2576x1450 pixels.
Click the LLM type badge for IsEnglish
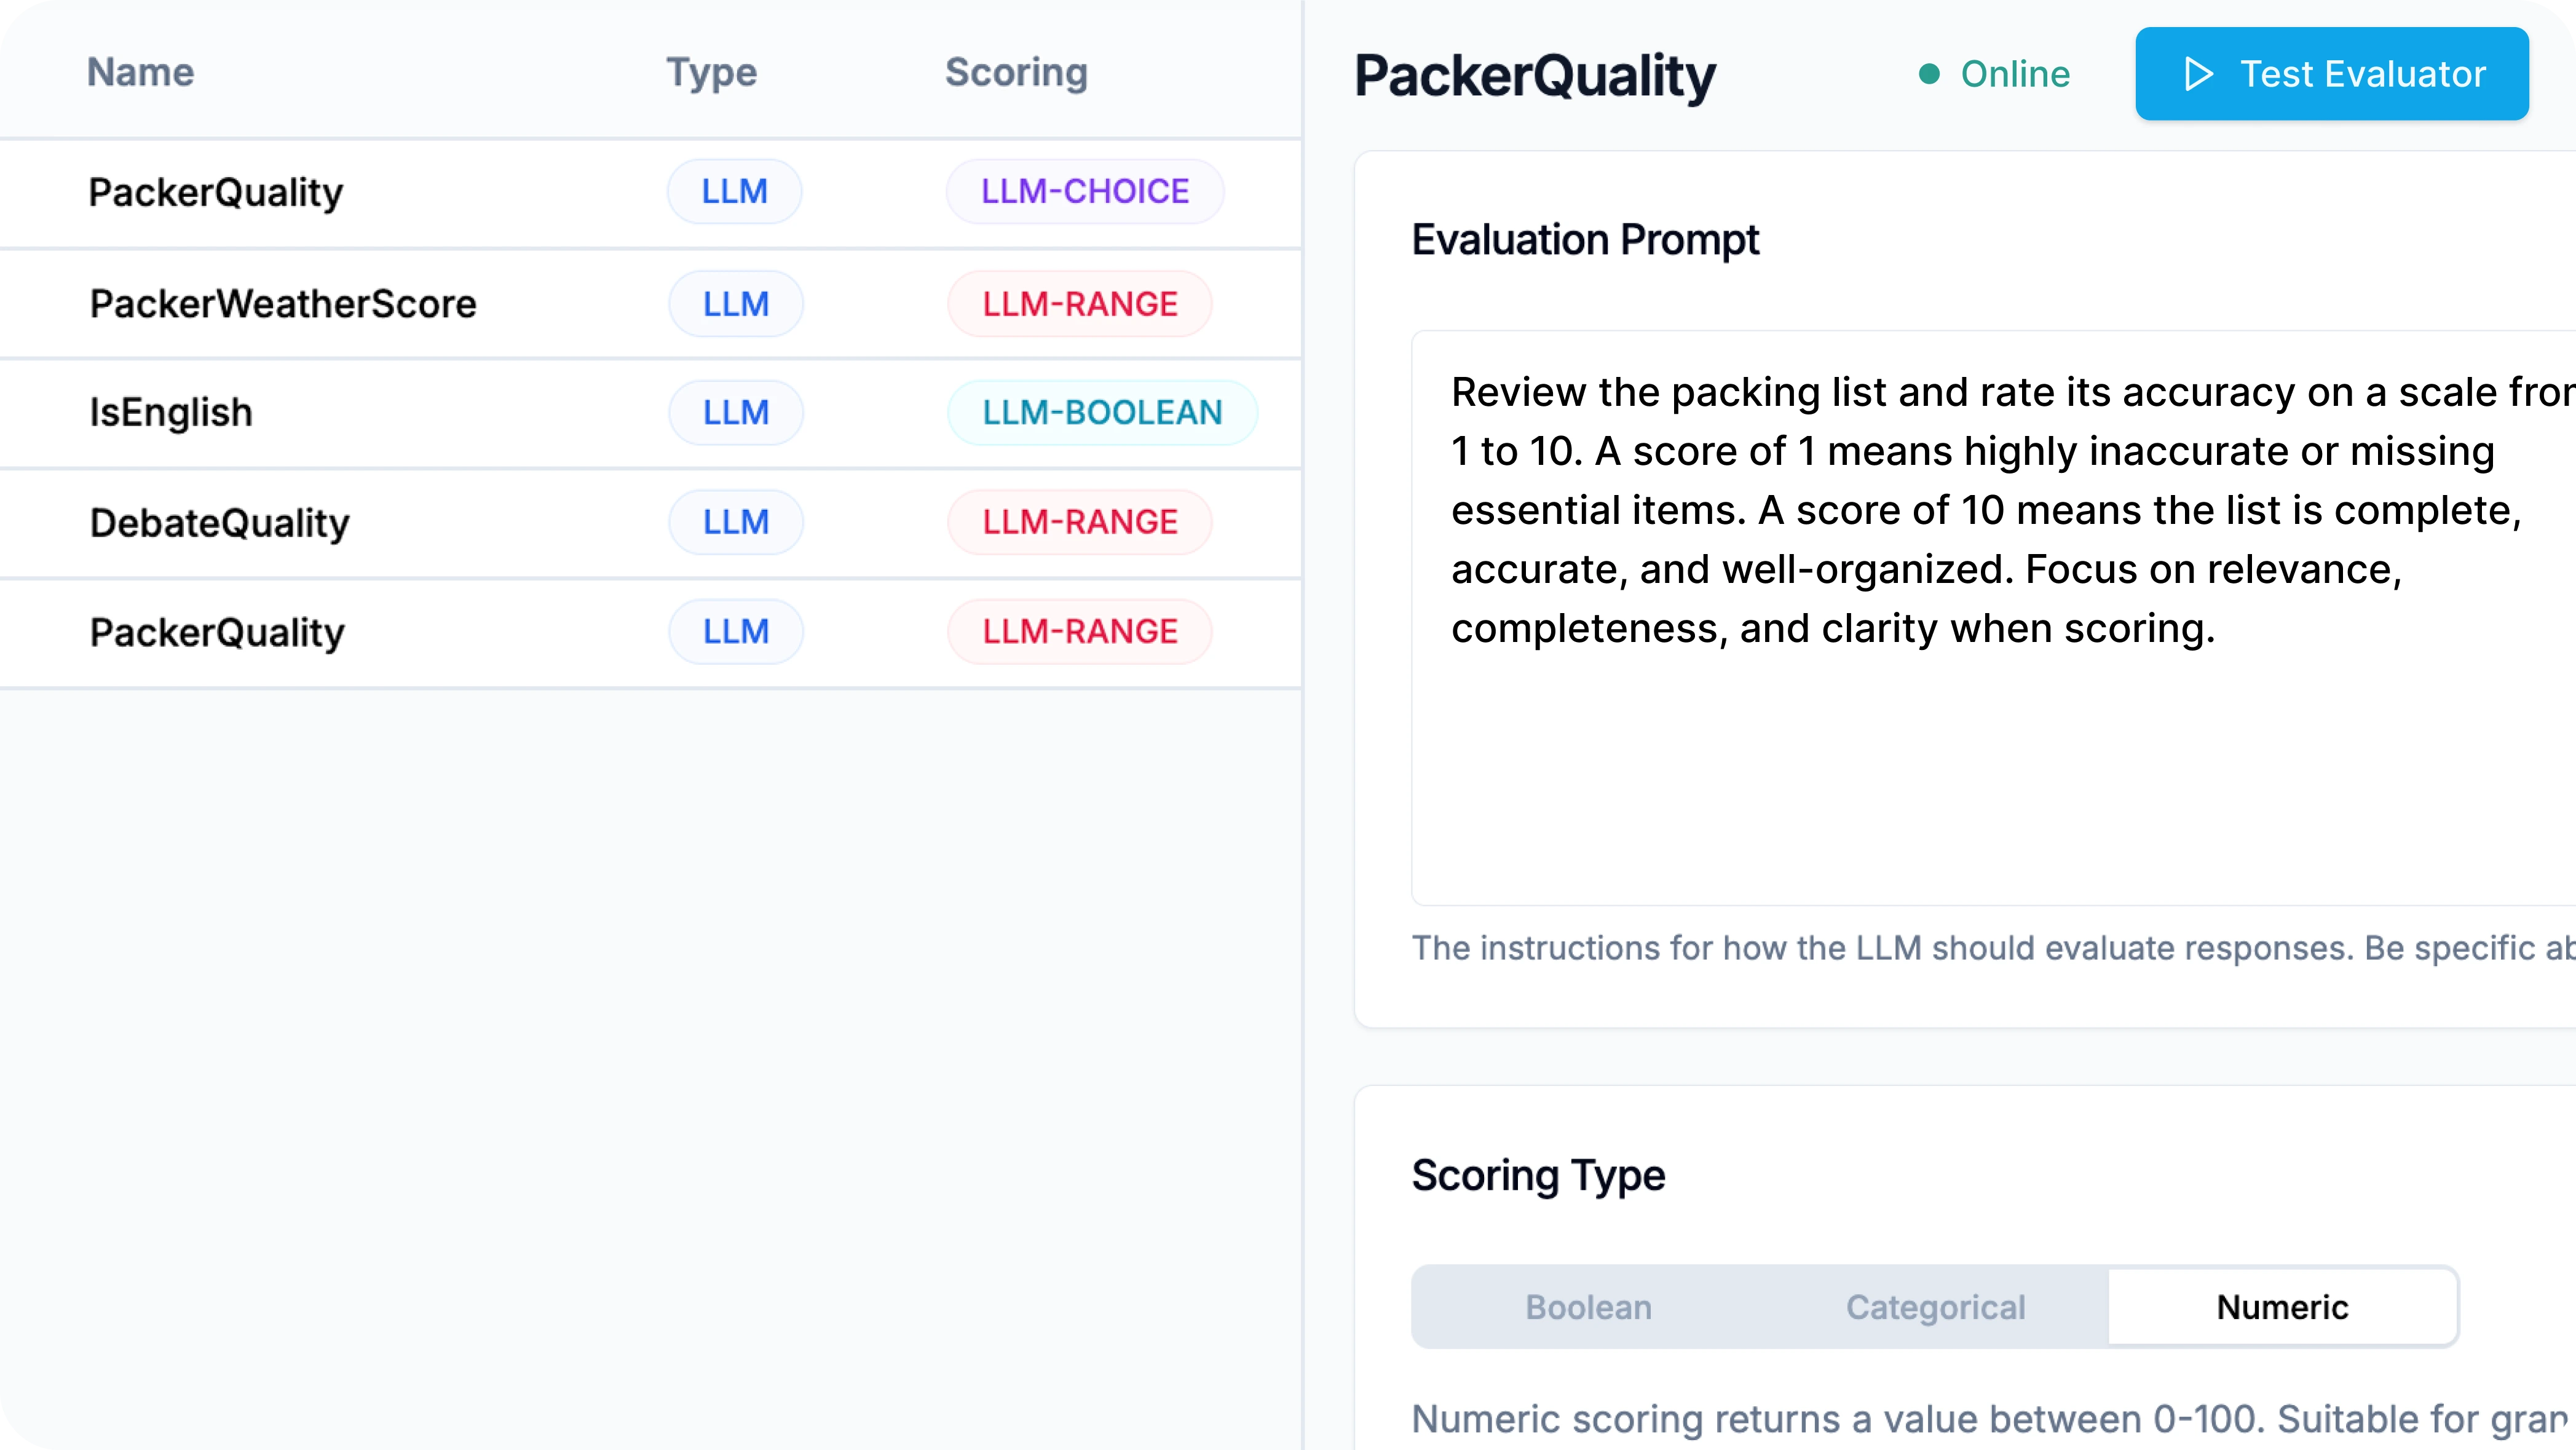pos(736,412)
